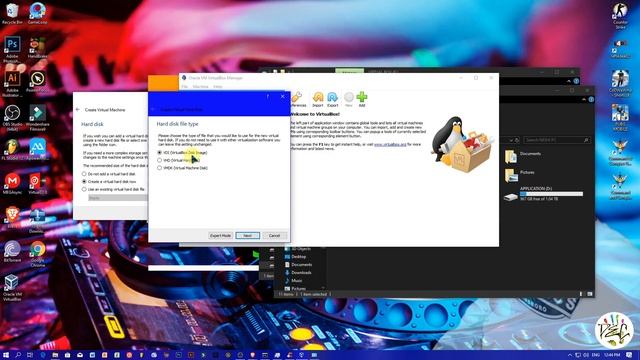Image resolution: width=640 pixels, height=360 pixels.
Task: Select Documents in File Explorer navigation tree
Action: pos(298,264)
